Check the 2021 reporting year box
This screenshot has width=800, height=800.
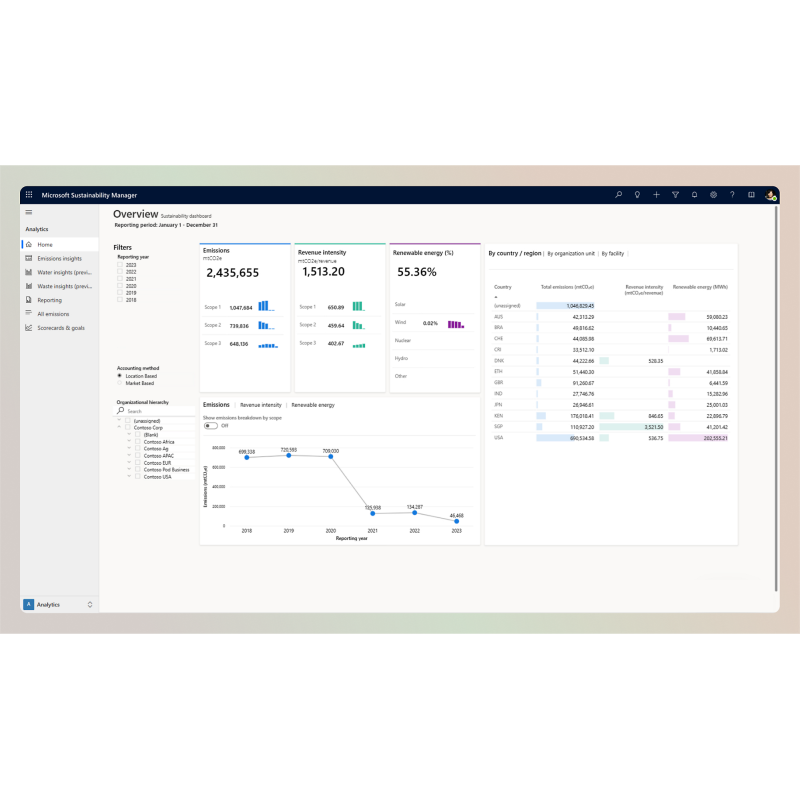point(120,279)
